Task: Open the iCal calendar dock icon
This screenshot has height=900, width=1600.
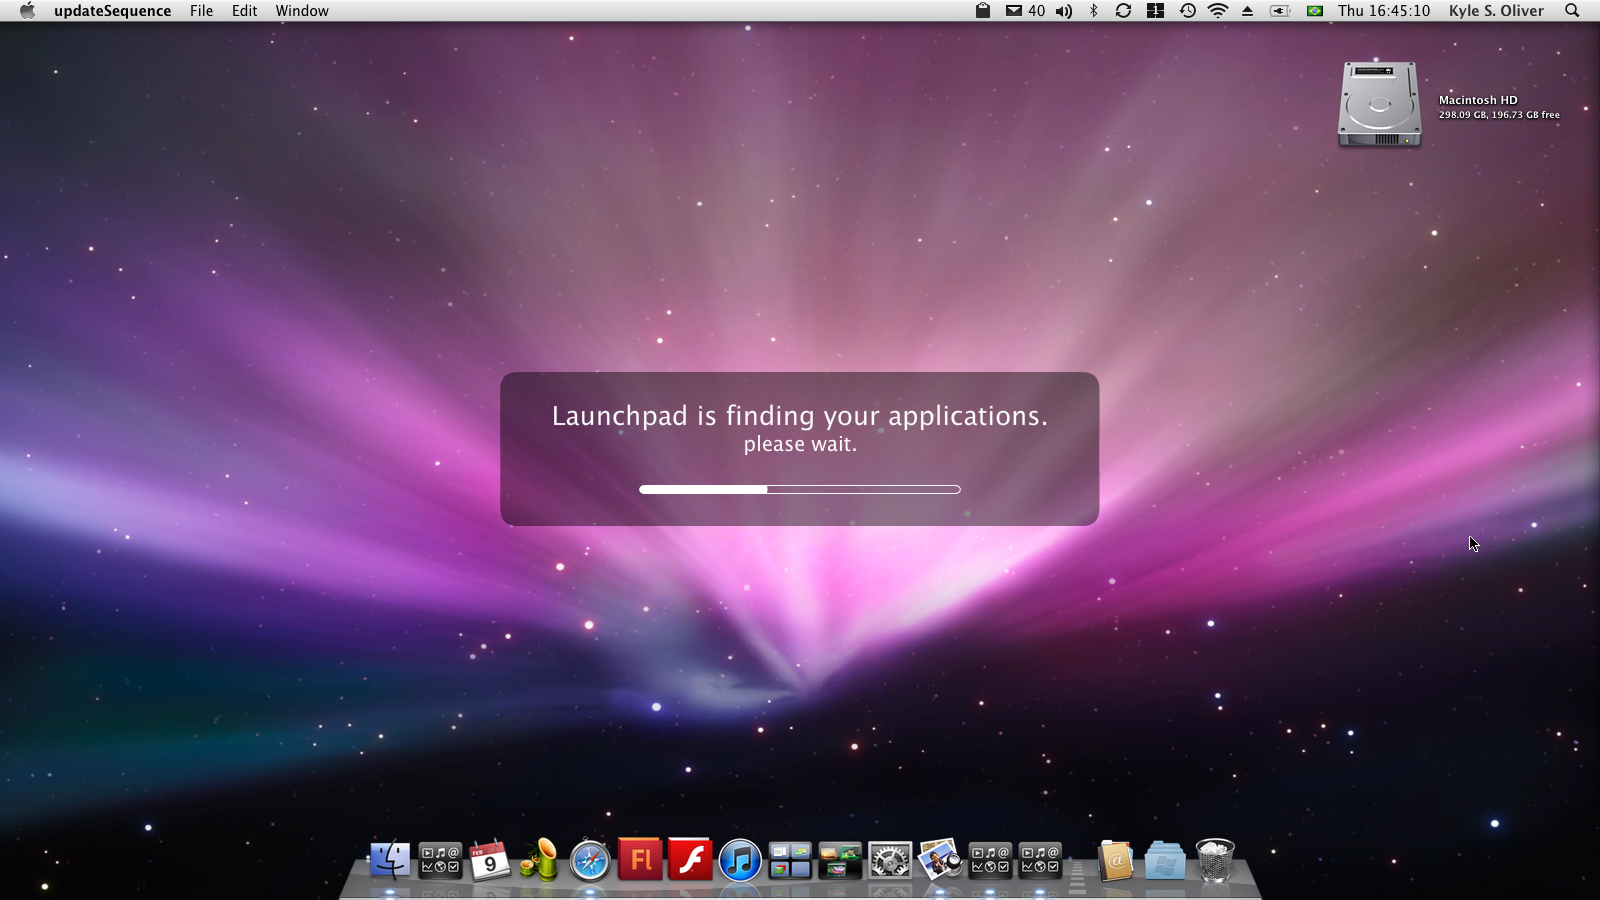Action: [490, 860]
